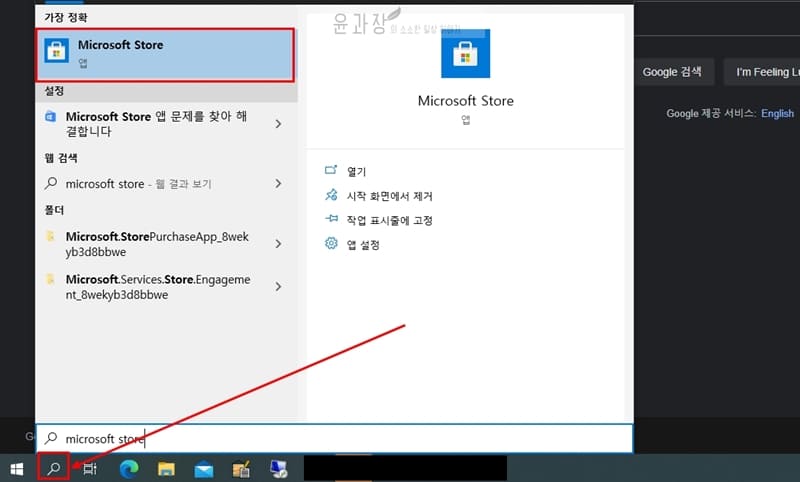Screen dimensions: 800x482
Task: Choose 작업 표시줄에 고정 option
Action: coord(389,220)
